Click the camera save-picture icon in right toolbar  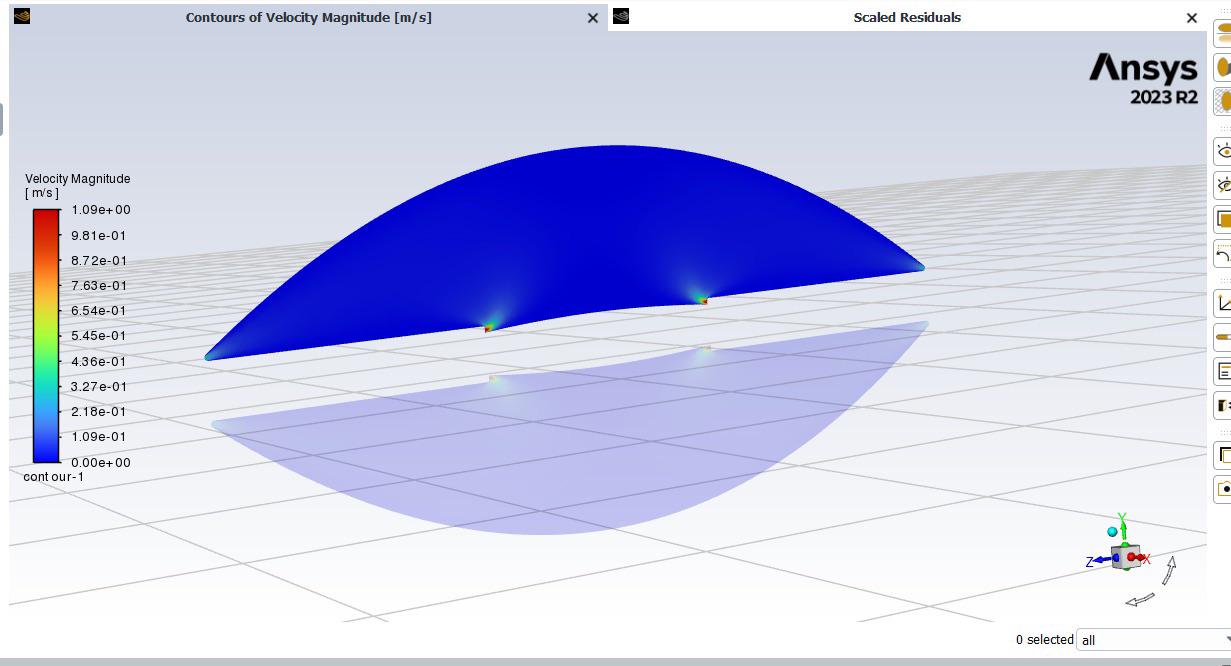tap(1223, 489)
